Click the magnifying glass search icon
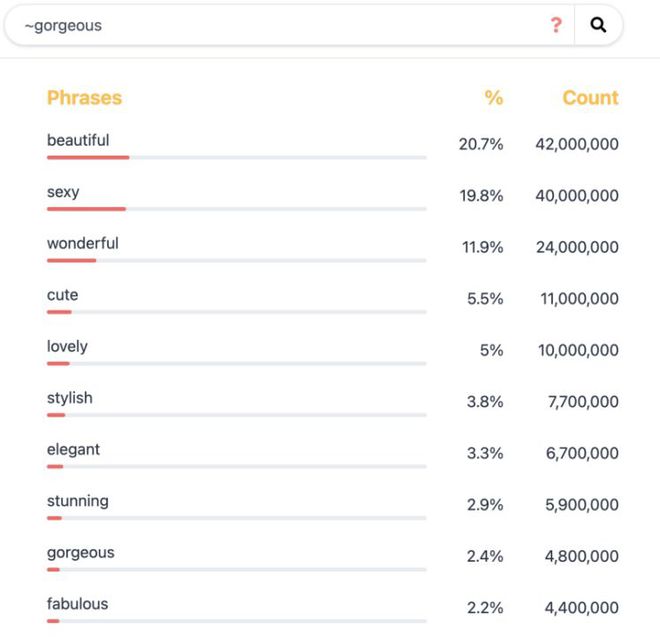Screen dimensions: 660x637 598,25
